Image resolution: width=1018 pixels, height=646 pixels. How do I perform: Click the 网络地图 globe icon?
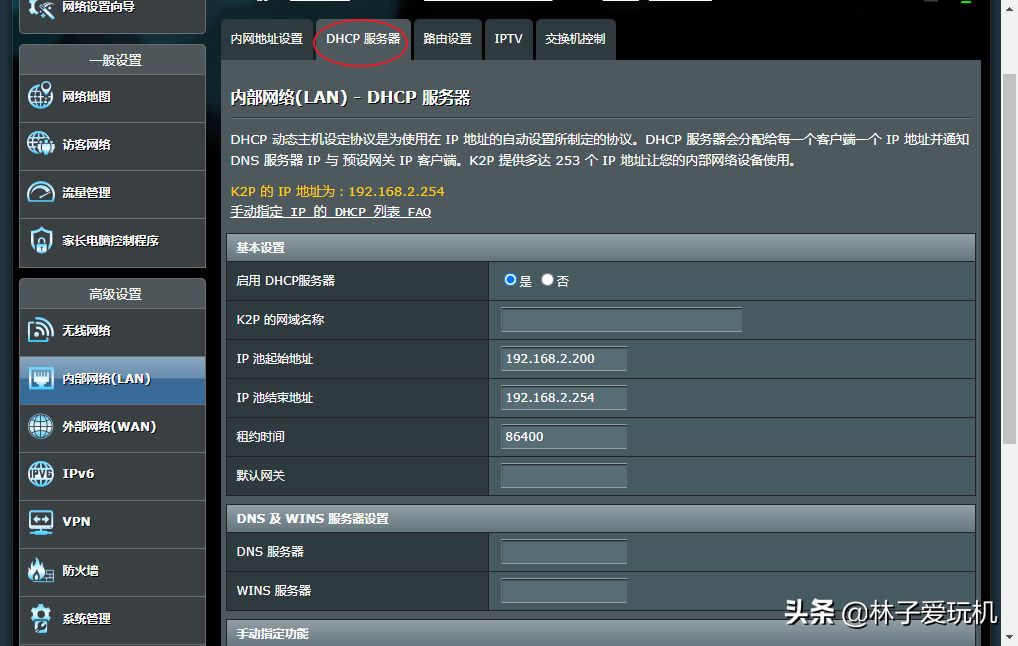pyautogui.click(x=41, y=97)
